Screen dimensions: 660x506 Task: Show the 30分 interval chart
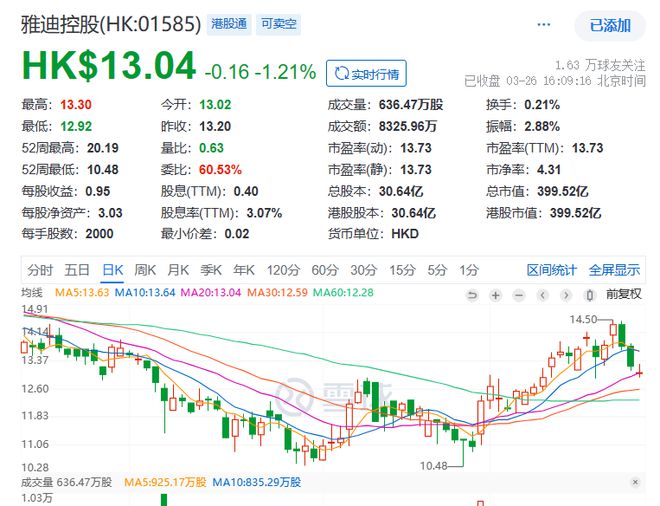pos(364,270)
